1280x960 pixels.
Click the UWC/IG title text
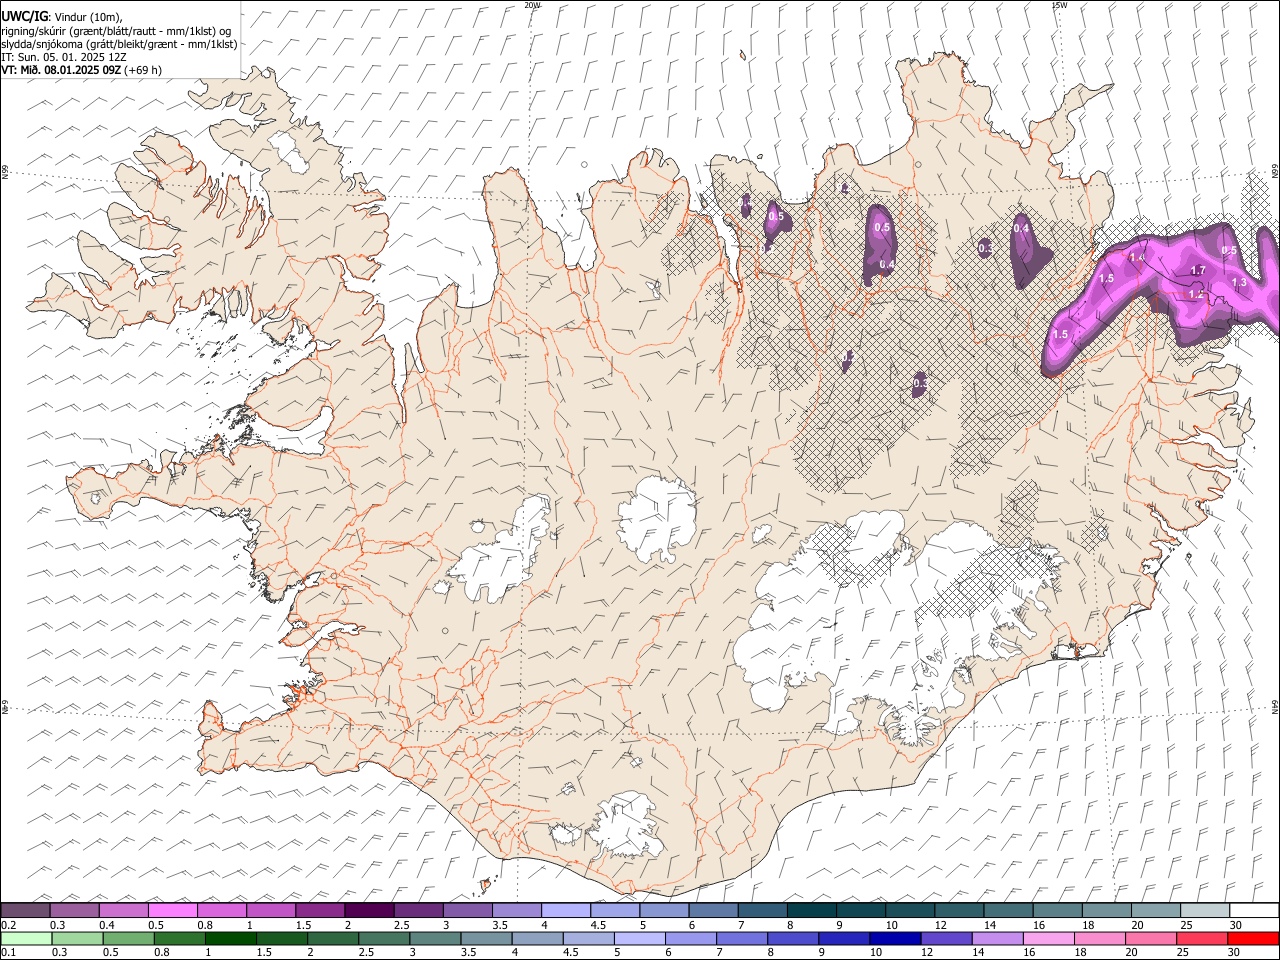tap(24, 16)
